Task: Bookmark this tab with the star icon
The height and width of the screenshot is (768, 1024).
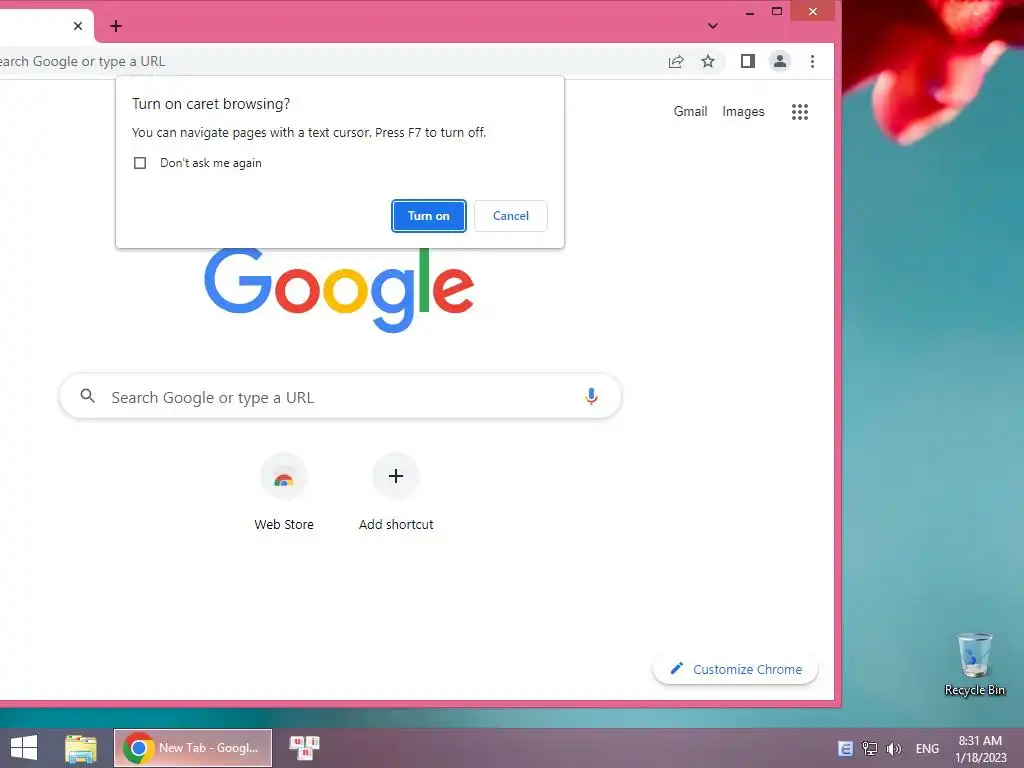Action: point(708,61)
